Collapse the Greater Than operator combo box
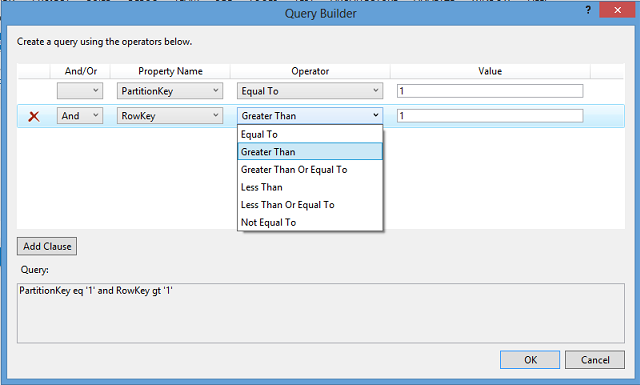Screen dimensions: 640x385 (310, 116)
